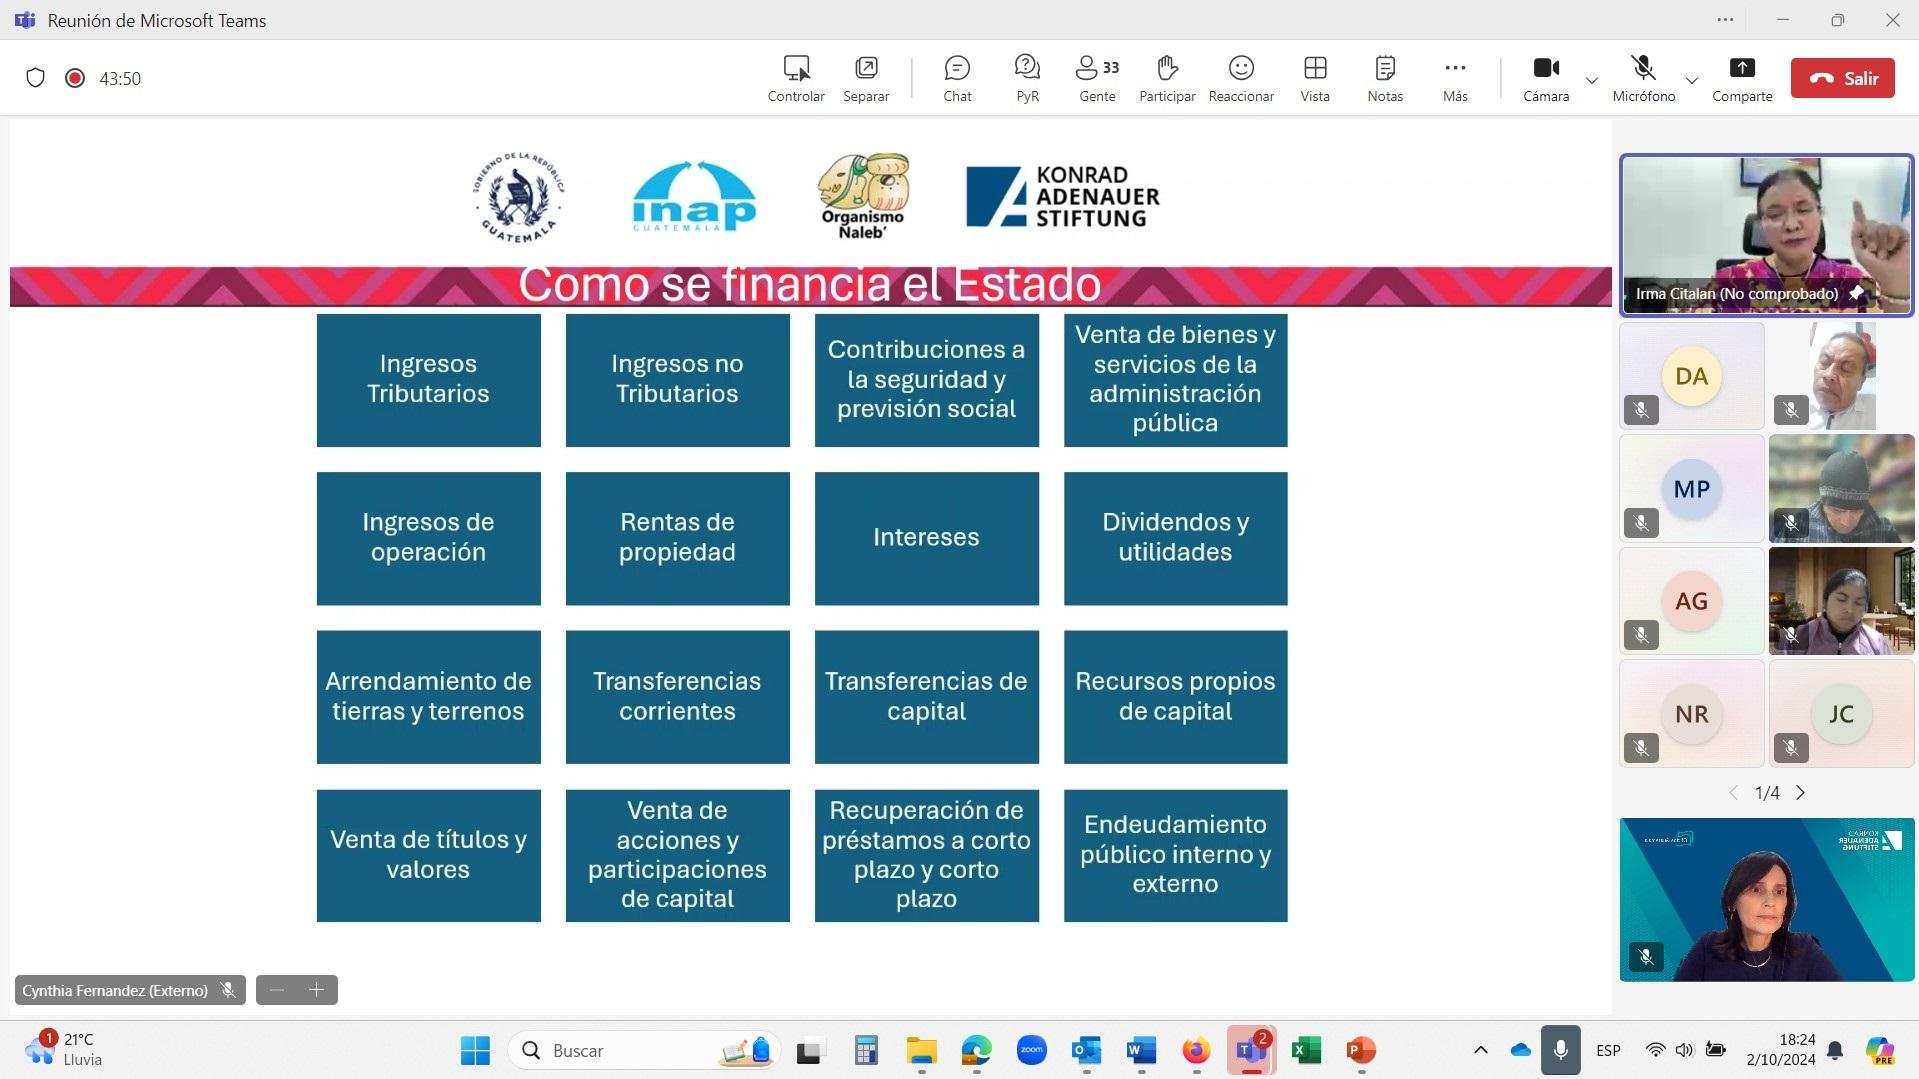This screenshot has width=1919, height=1079.
Task: Open the PyR questions panel
Action: coord(1027,78)
